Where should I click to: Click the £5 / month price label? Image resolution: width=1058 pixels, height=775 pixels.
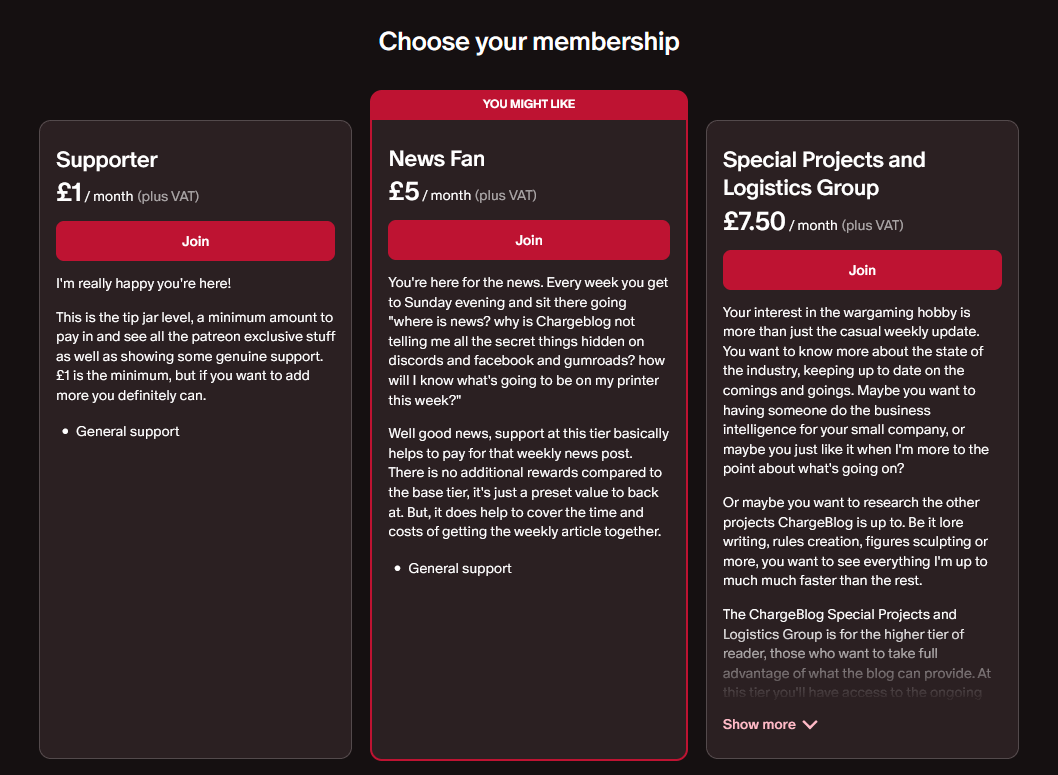[x=462, y=193]
